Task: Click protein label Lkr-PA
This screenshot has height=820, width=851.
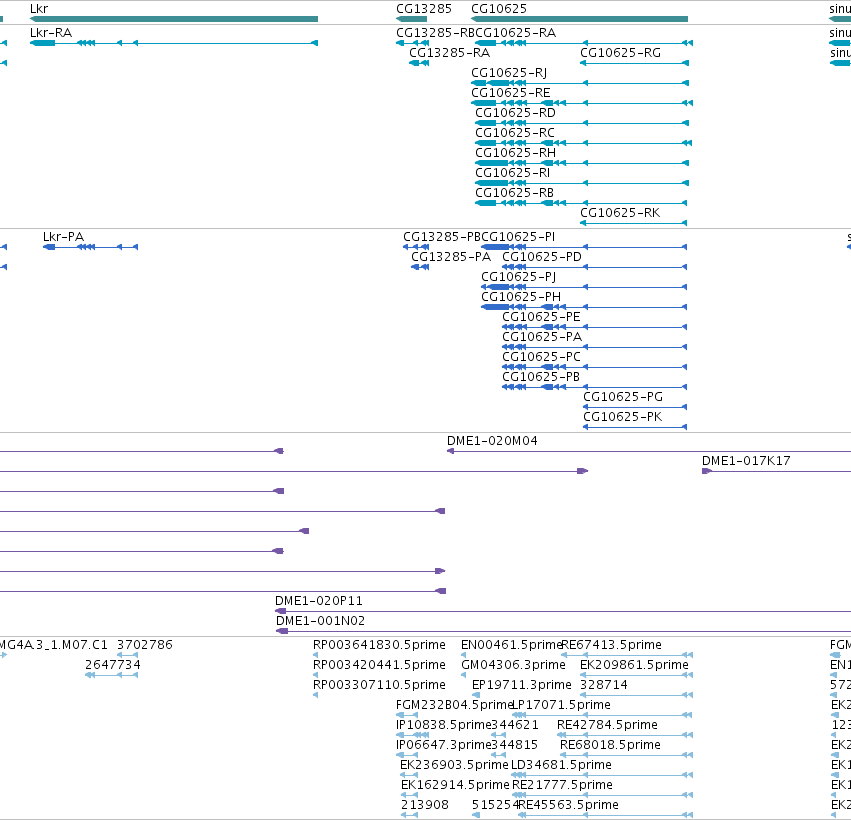Action: point(63,237)
